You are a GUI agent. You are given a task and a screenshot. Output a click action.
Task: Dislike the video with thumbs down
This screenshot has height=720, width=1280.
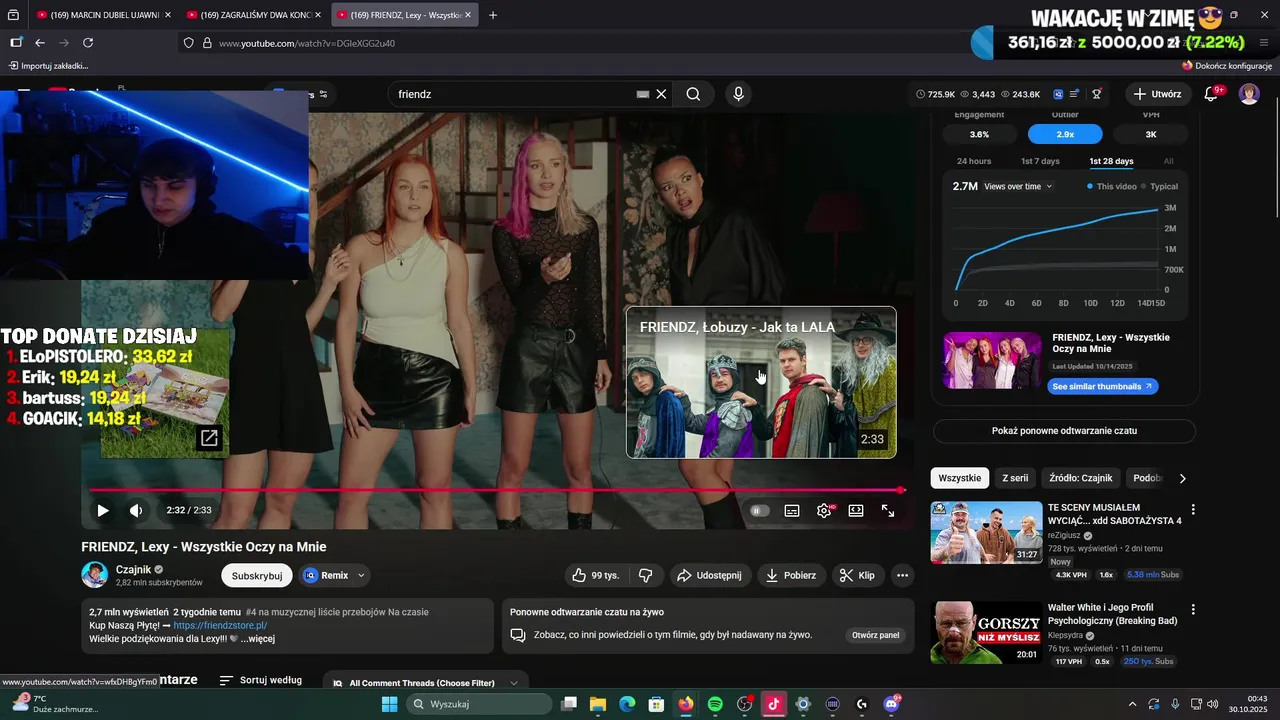pyautogui.click(x=646, y=575)
